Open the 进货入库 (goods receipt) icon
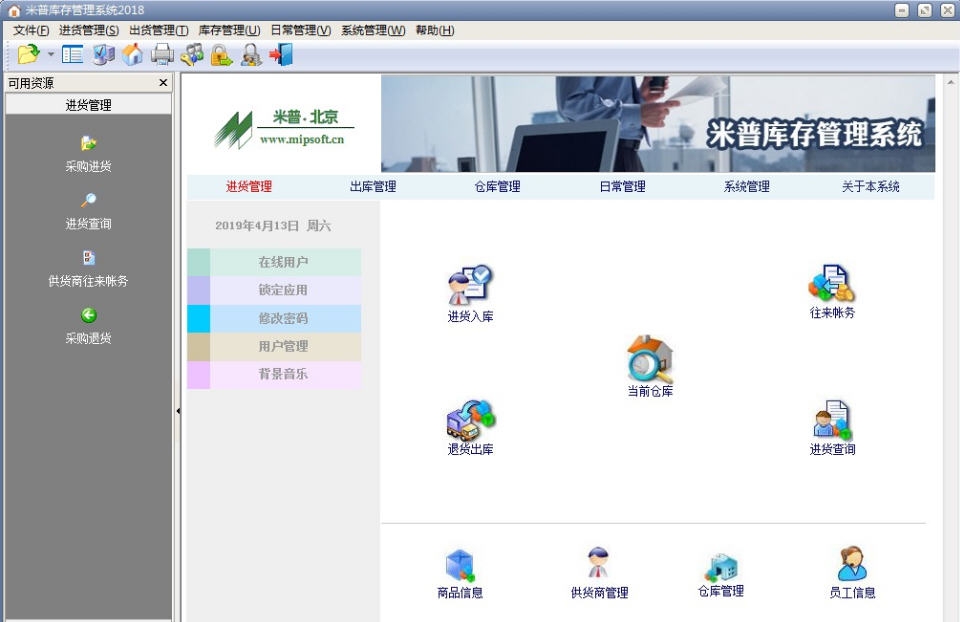960x622 pixels. coord(470,290)
